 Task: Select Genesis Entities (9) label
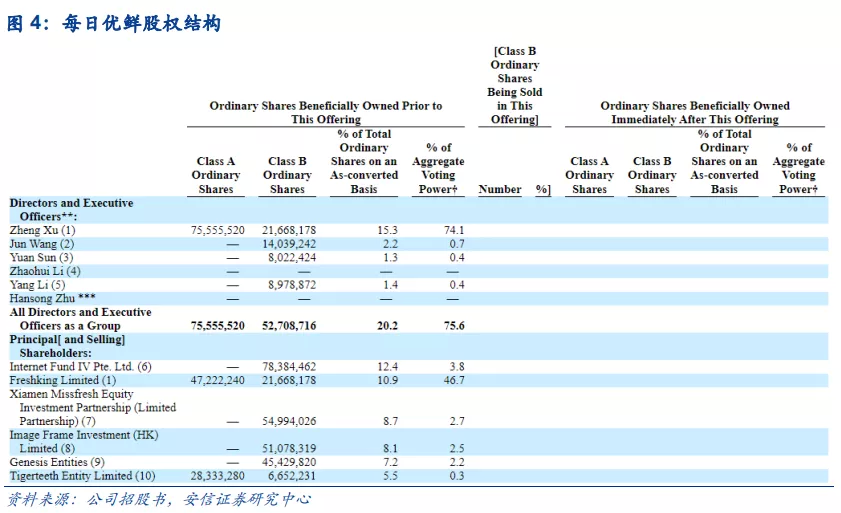57,462
